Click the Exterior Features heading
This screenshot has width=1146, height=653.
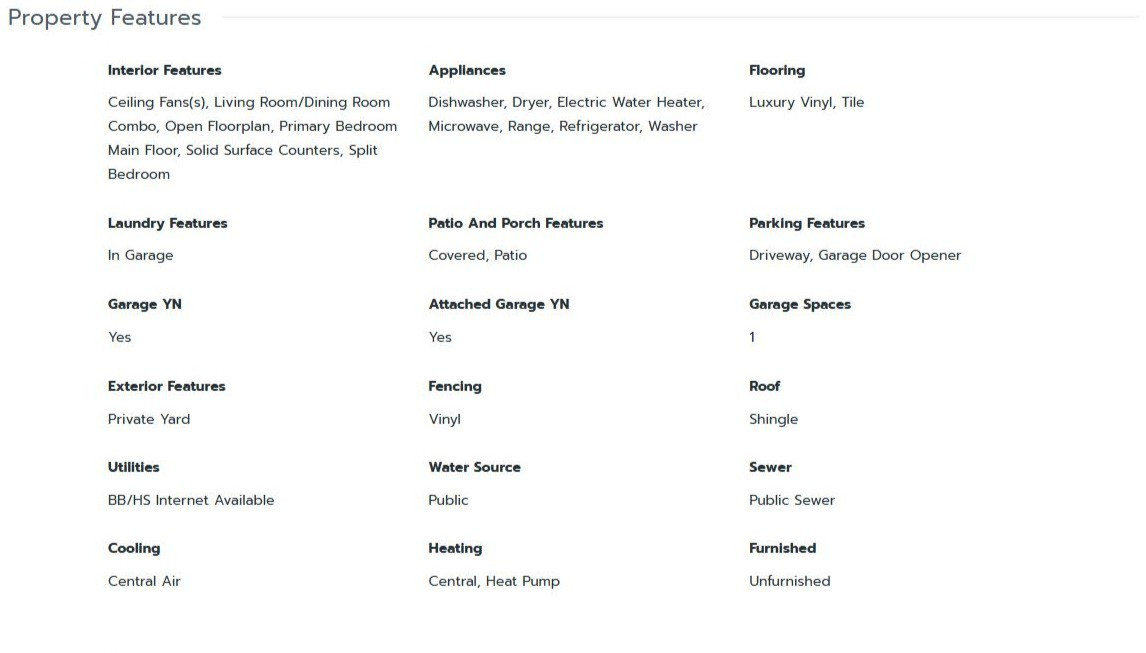click(167, 386)
